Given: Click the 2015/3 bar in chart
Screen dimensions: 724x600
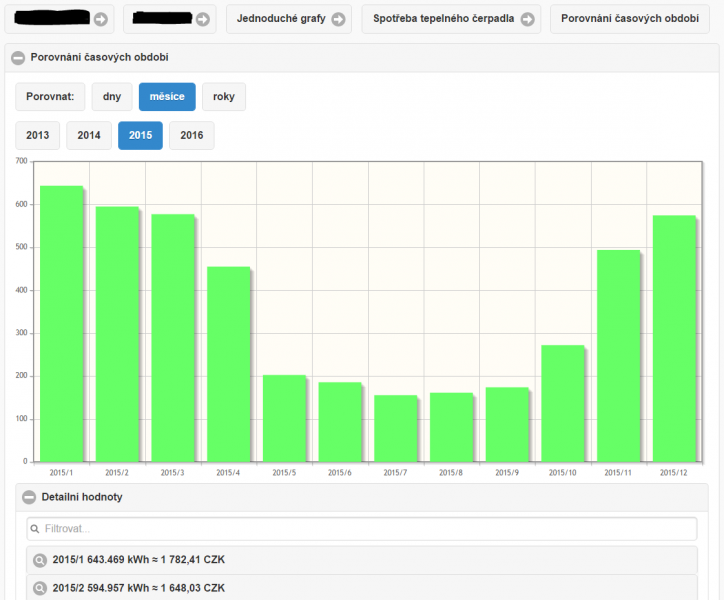Looking at the screenshot, I should [173, 338].
